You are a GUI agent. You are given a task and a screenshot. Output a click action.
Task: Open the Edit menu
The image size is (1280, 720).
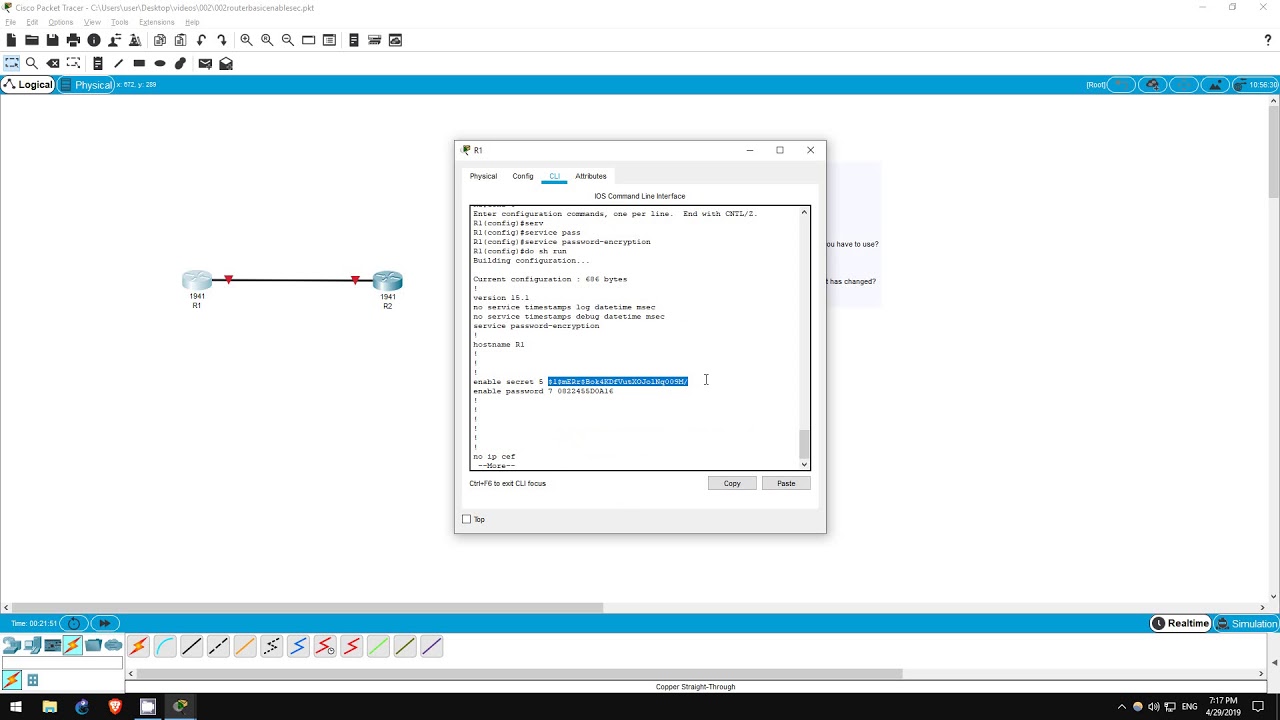pos(32,22)
